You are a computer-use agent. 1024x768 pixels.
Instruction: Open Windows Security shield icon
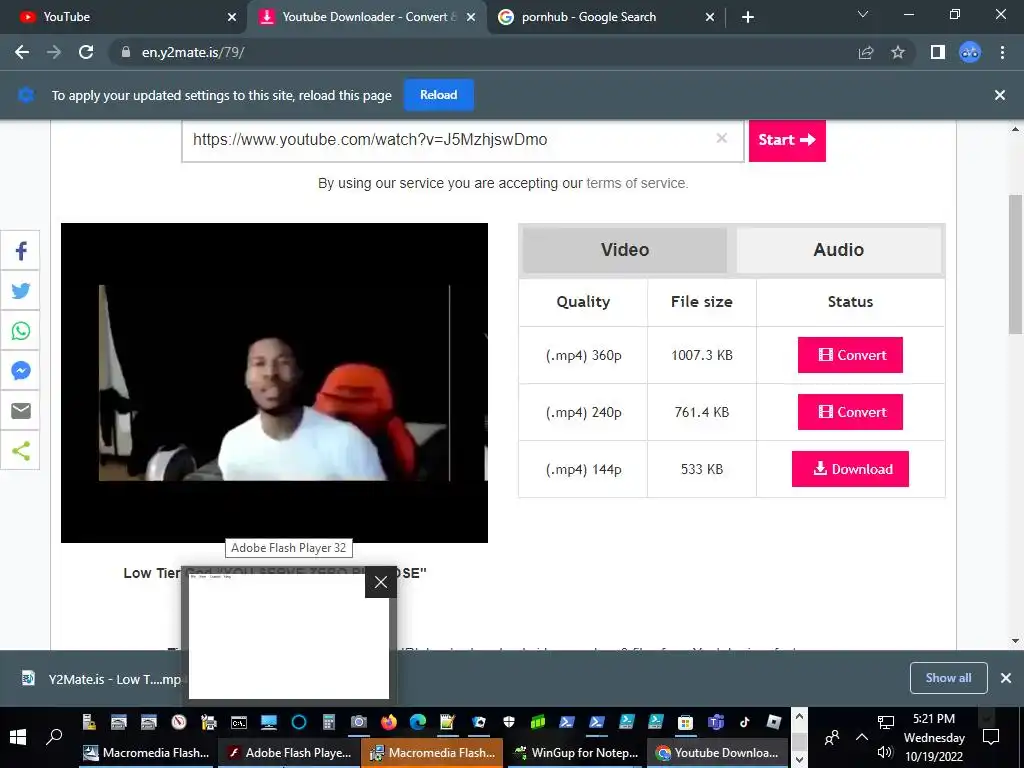[508, 722]
